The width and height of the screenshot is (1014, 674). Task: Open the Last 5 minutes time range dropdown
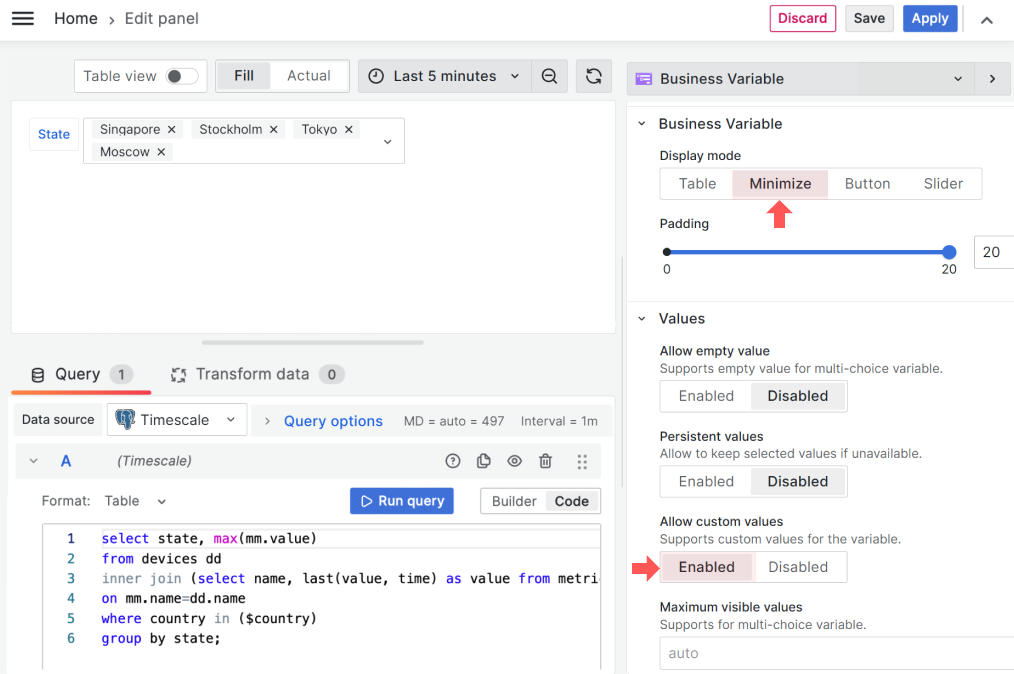pos(443,75)
